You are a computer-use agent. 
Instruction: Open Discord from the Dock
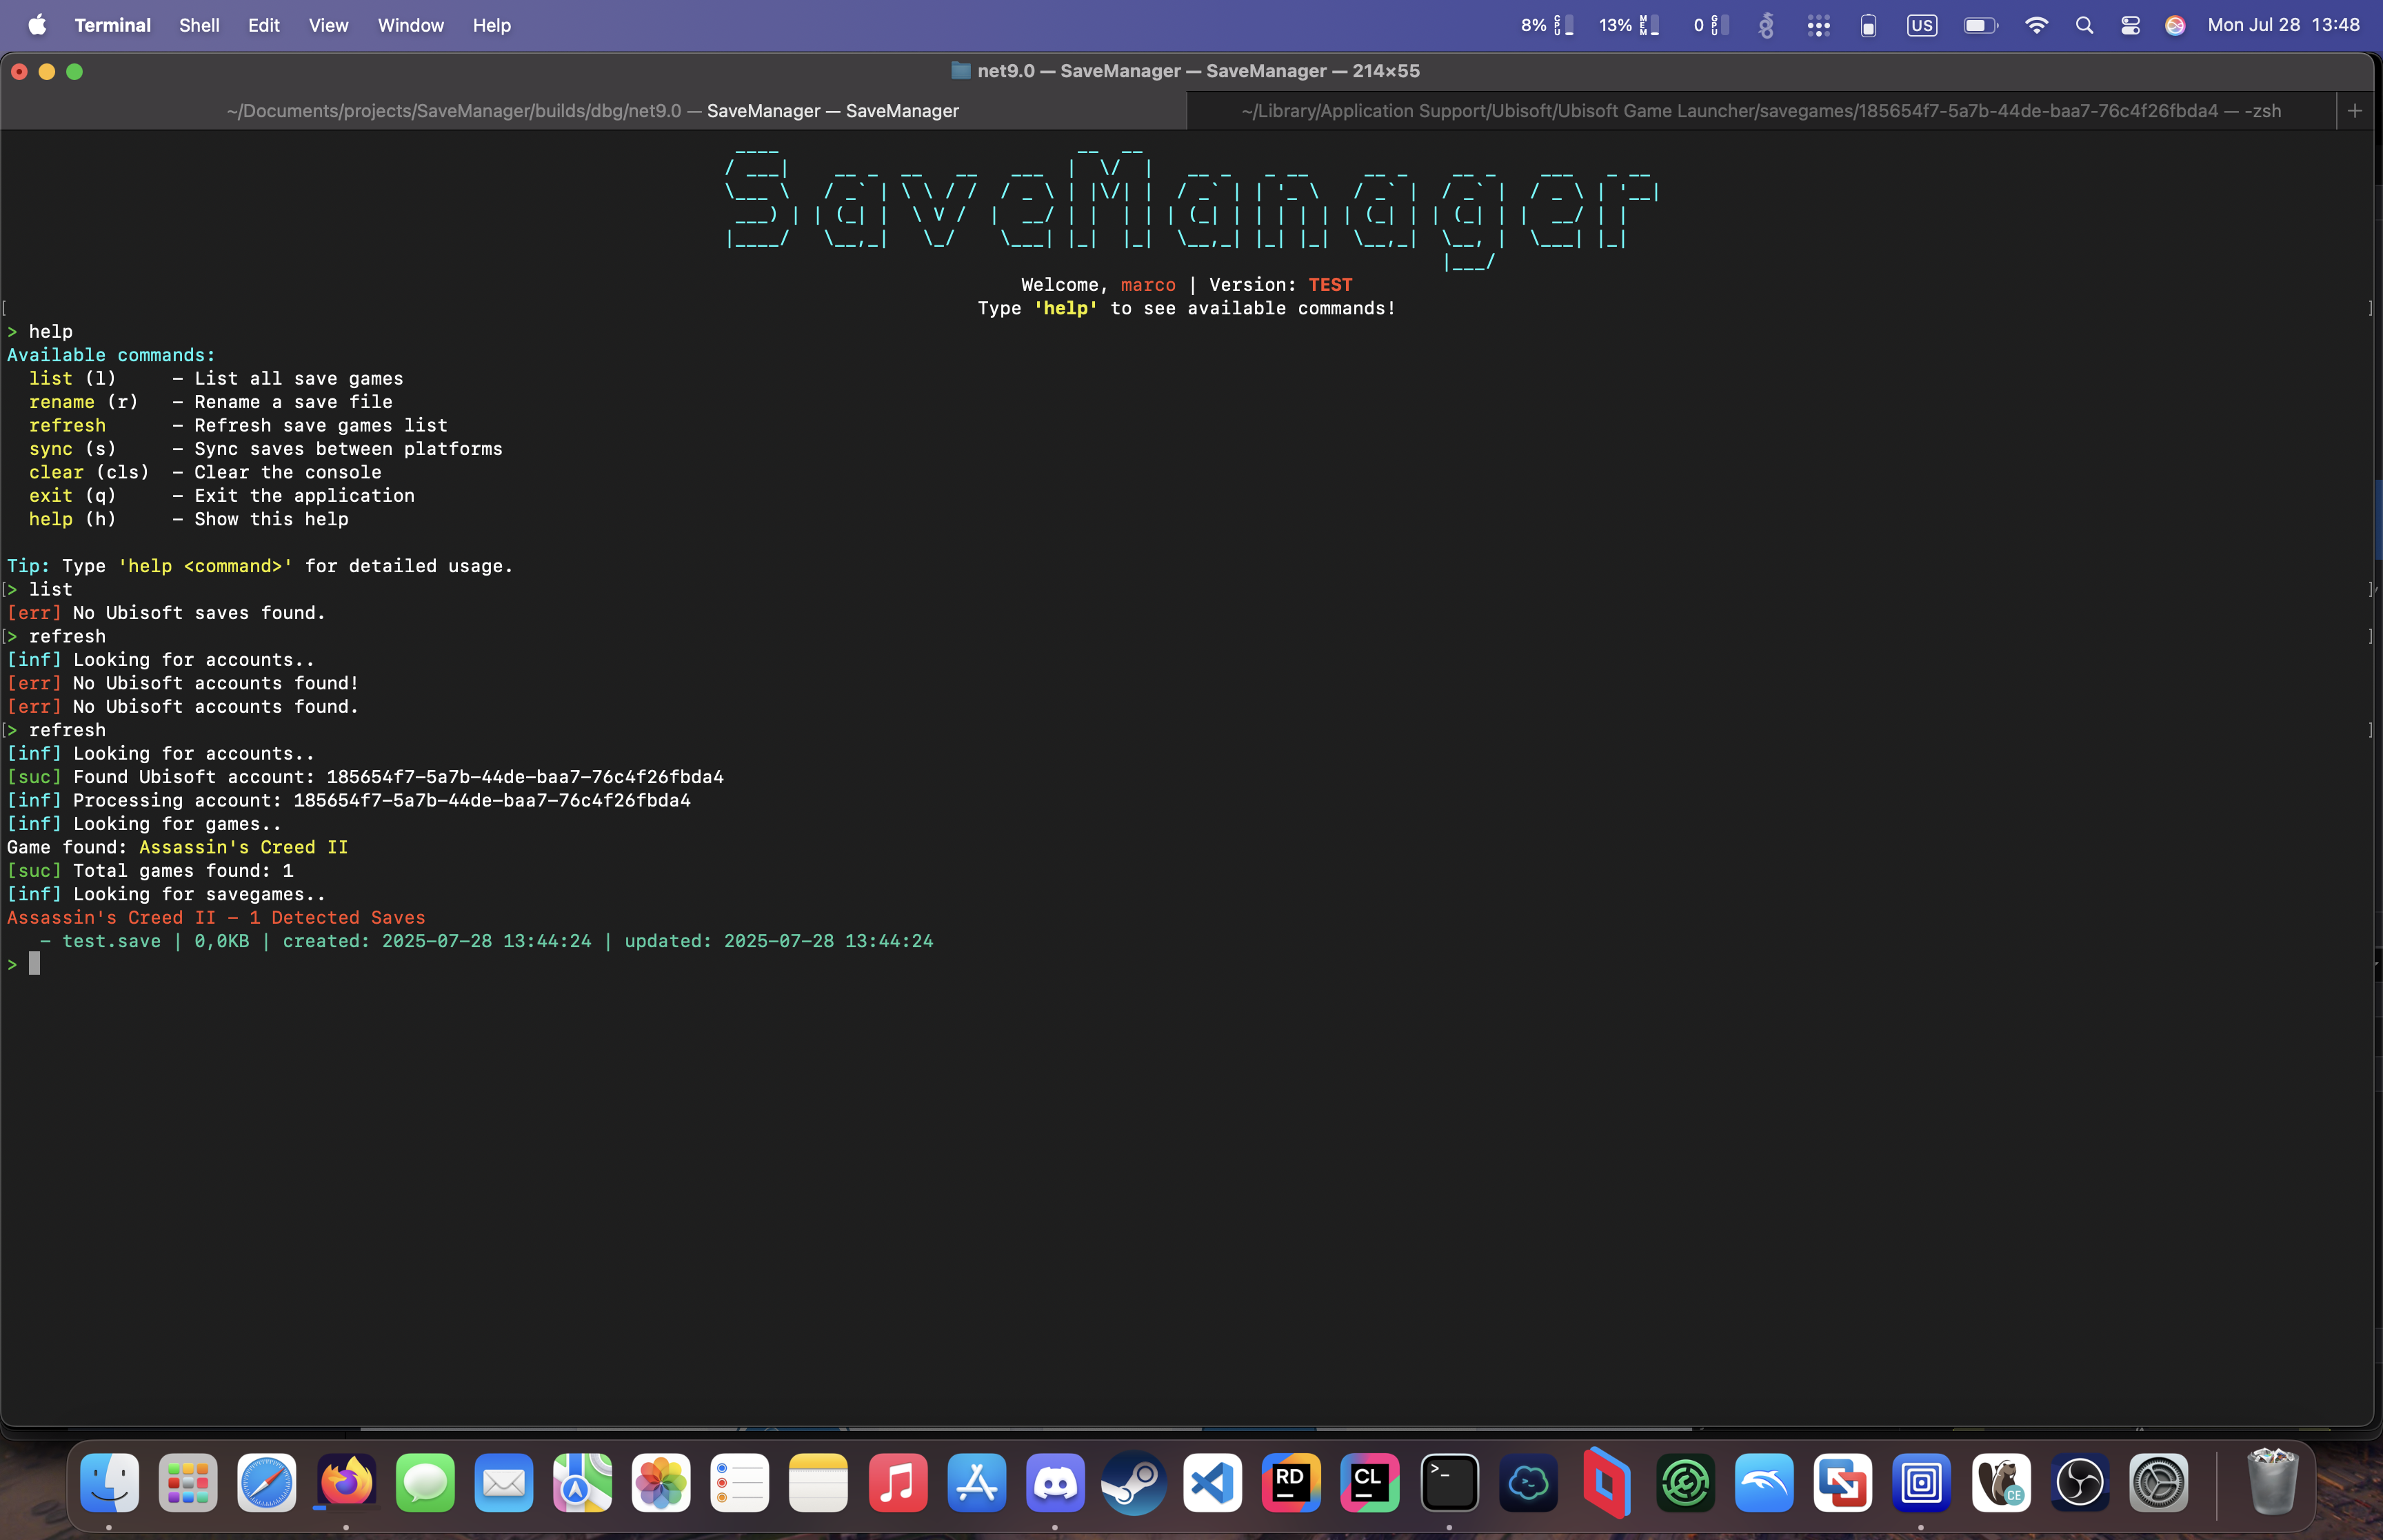tap(1055, 1482)
